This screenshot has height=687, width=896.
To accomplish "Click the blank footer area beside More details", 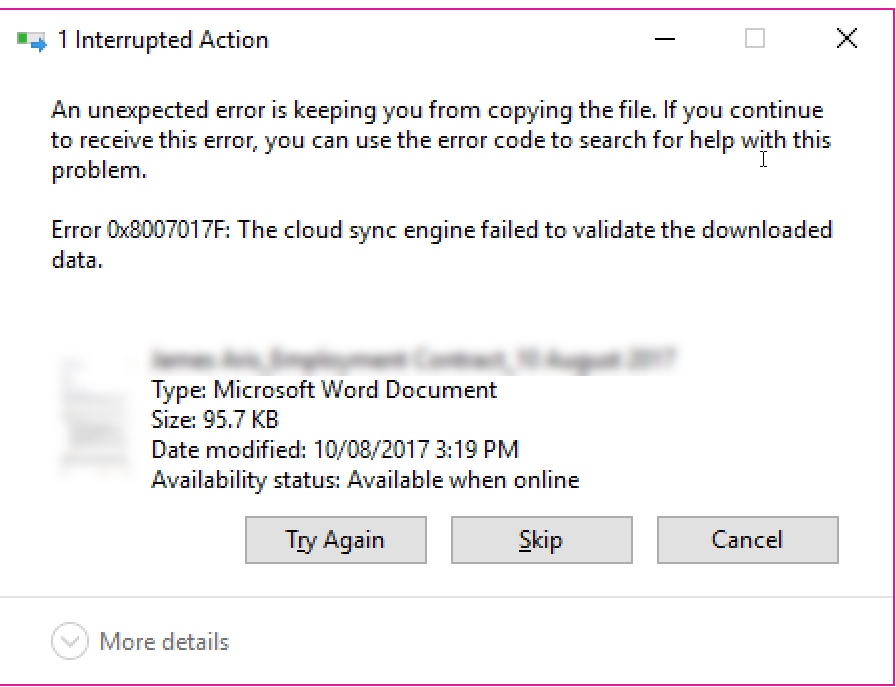I will (x=550, y=642).
